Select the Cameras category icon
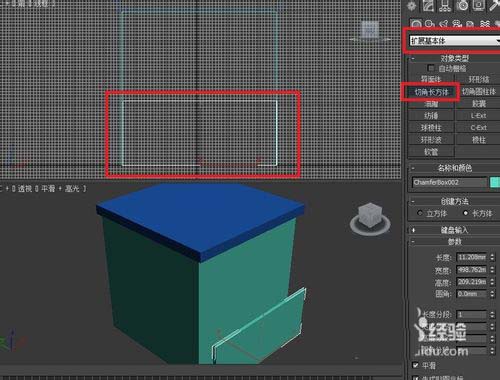 pos(457,24)
